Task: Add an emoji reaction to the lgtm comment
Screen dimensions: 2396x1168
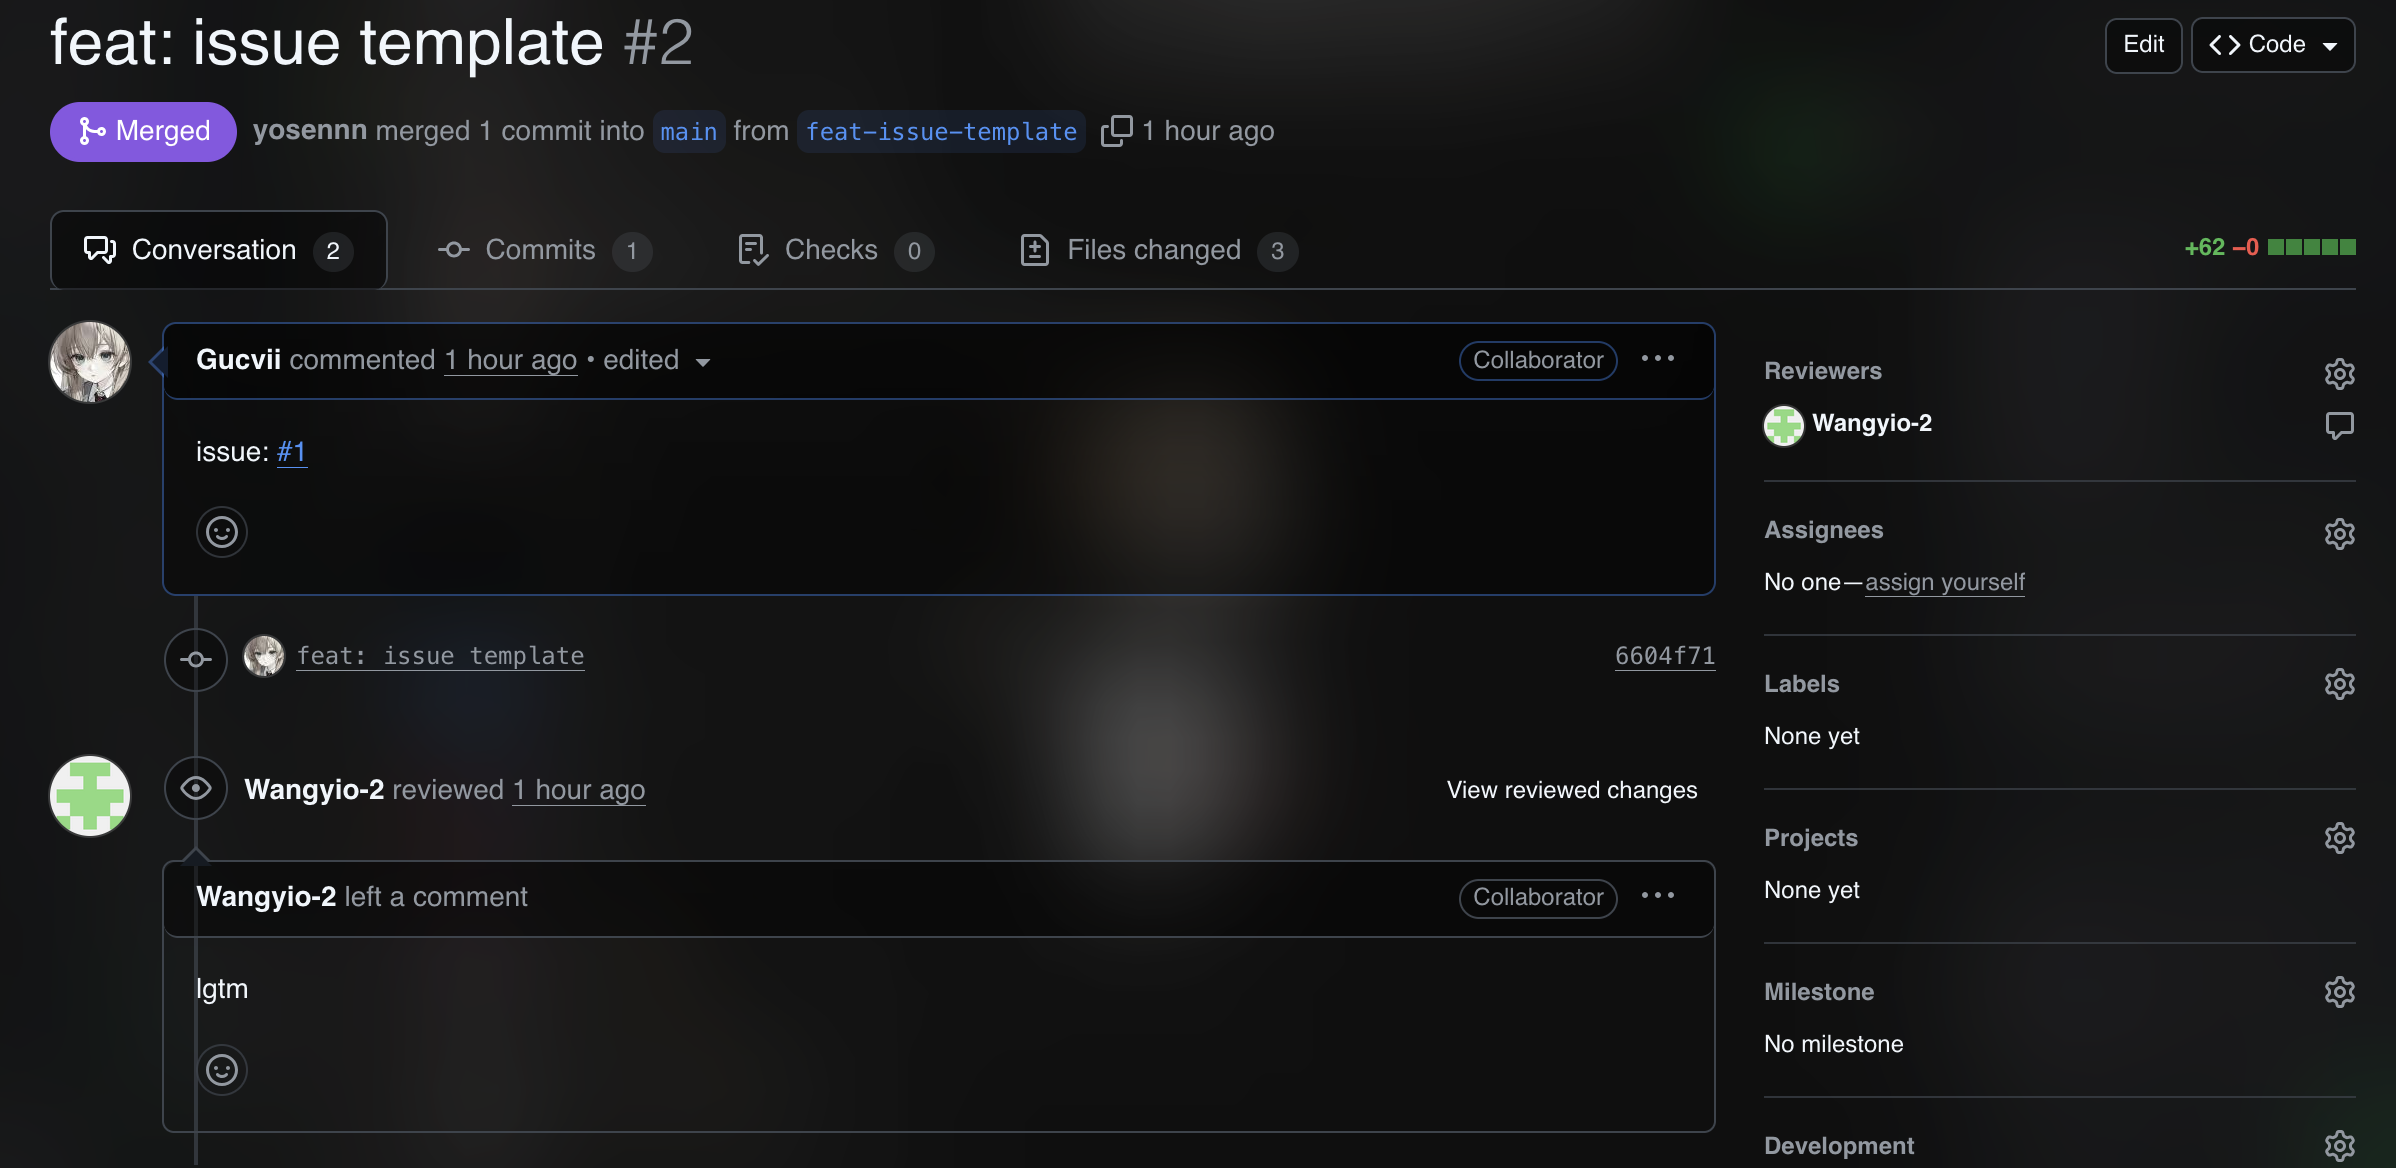Action: (x=222, y=1070)
